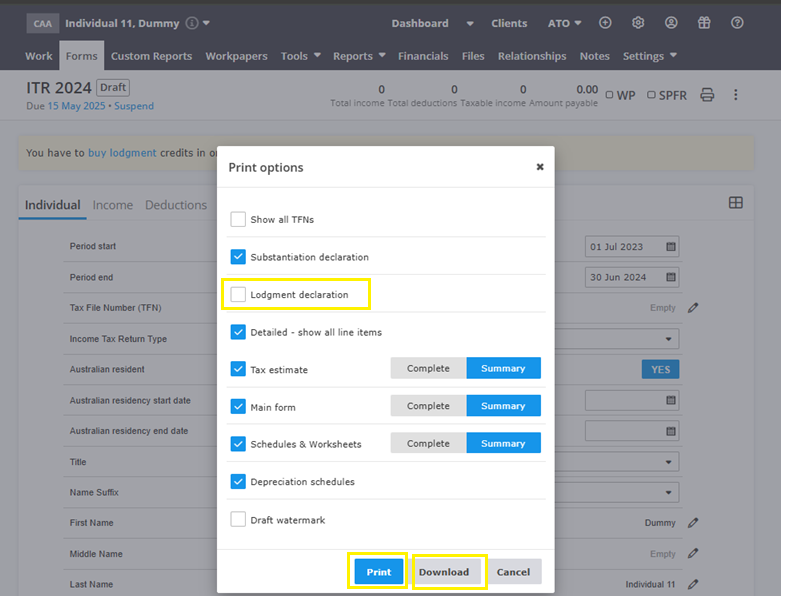Click the Print button
This screenshot has width=786, height=596.
(378, 571)
